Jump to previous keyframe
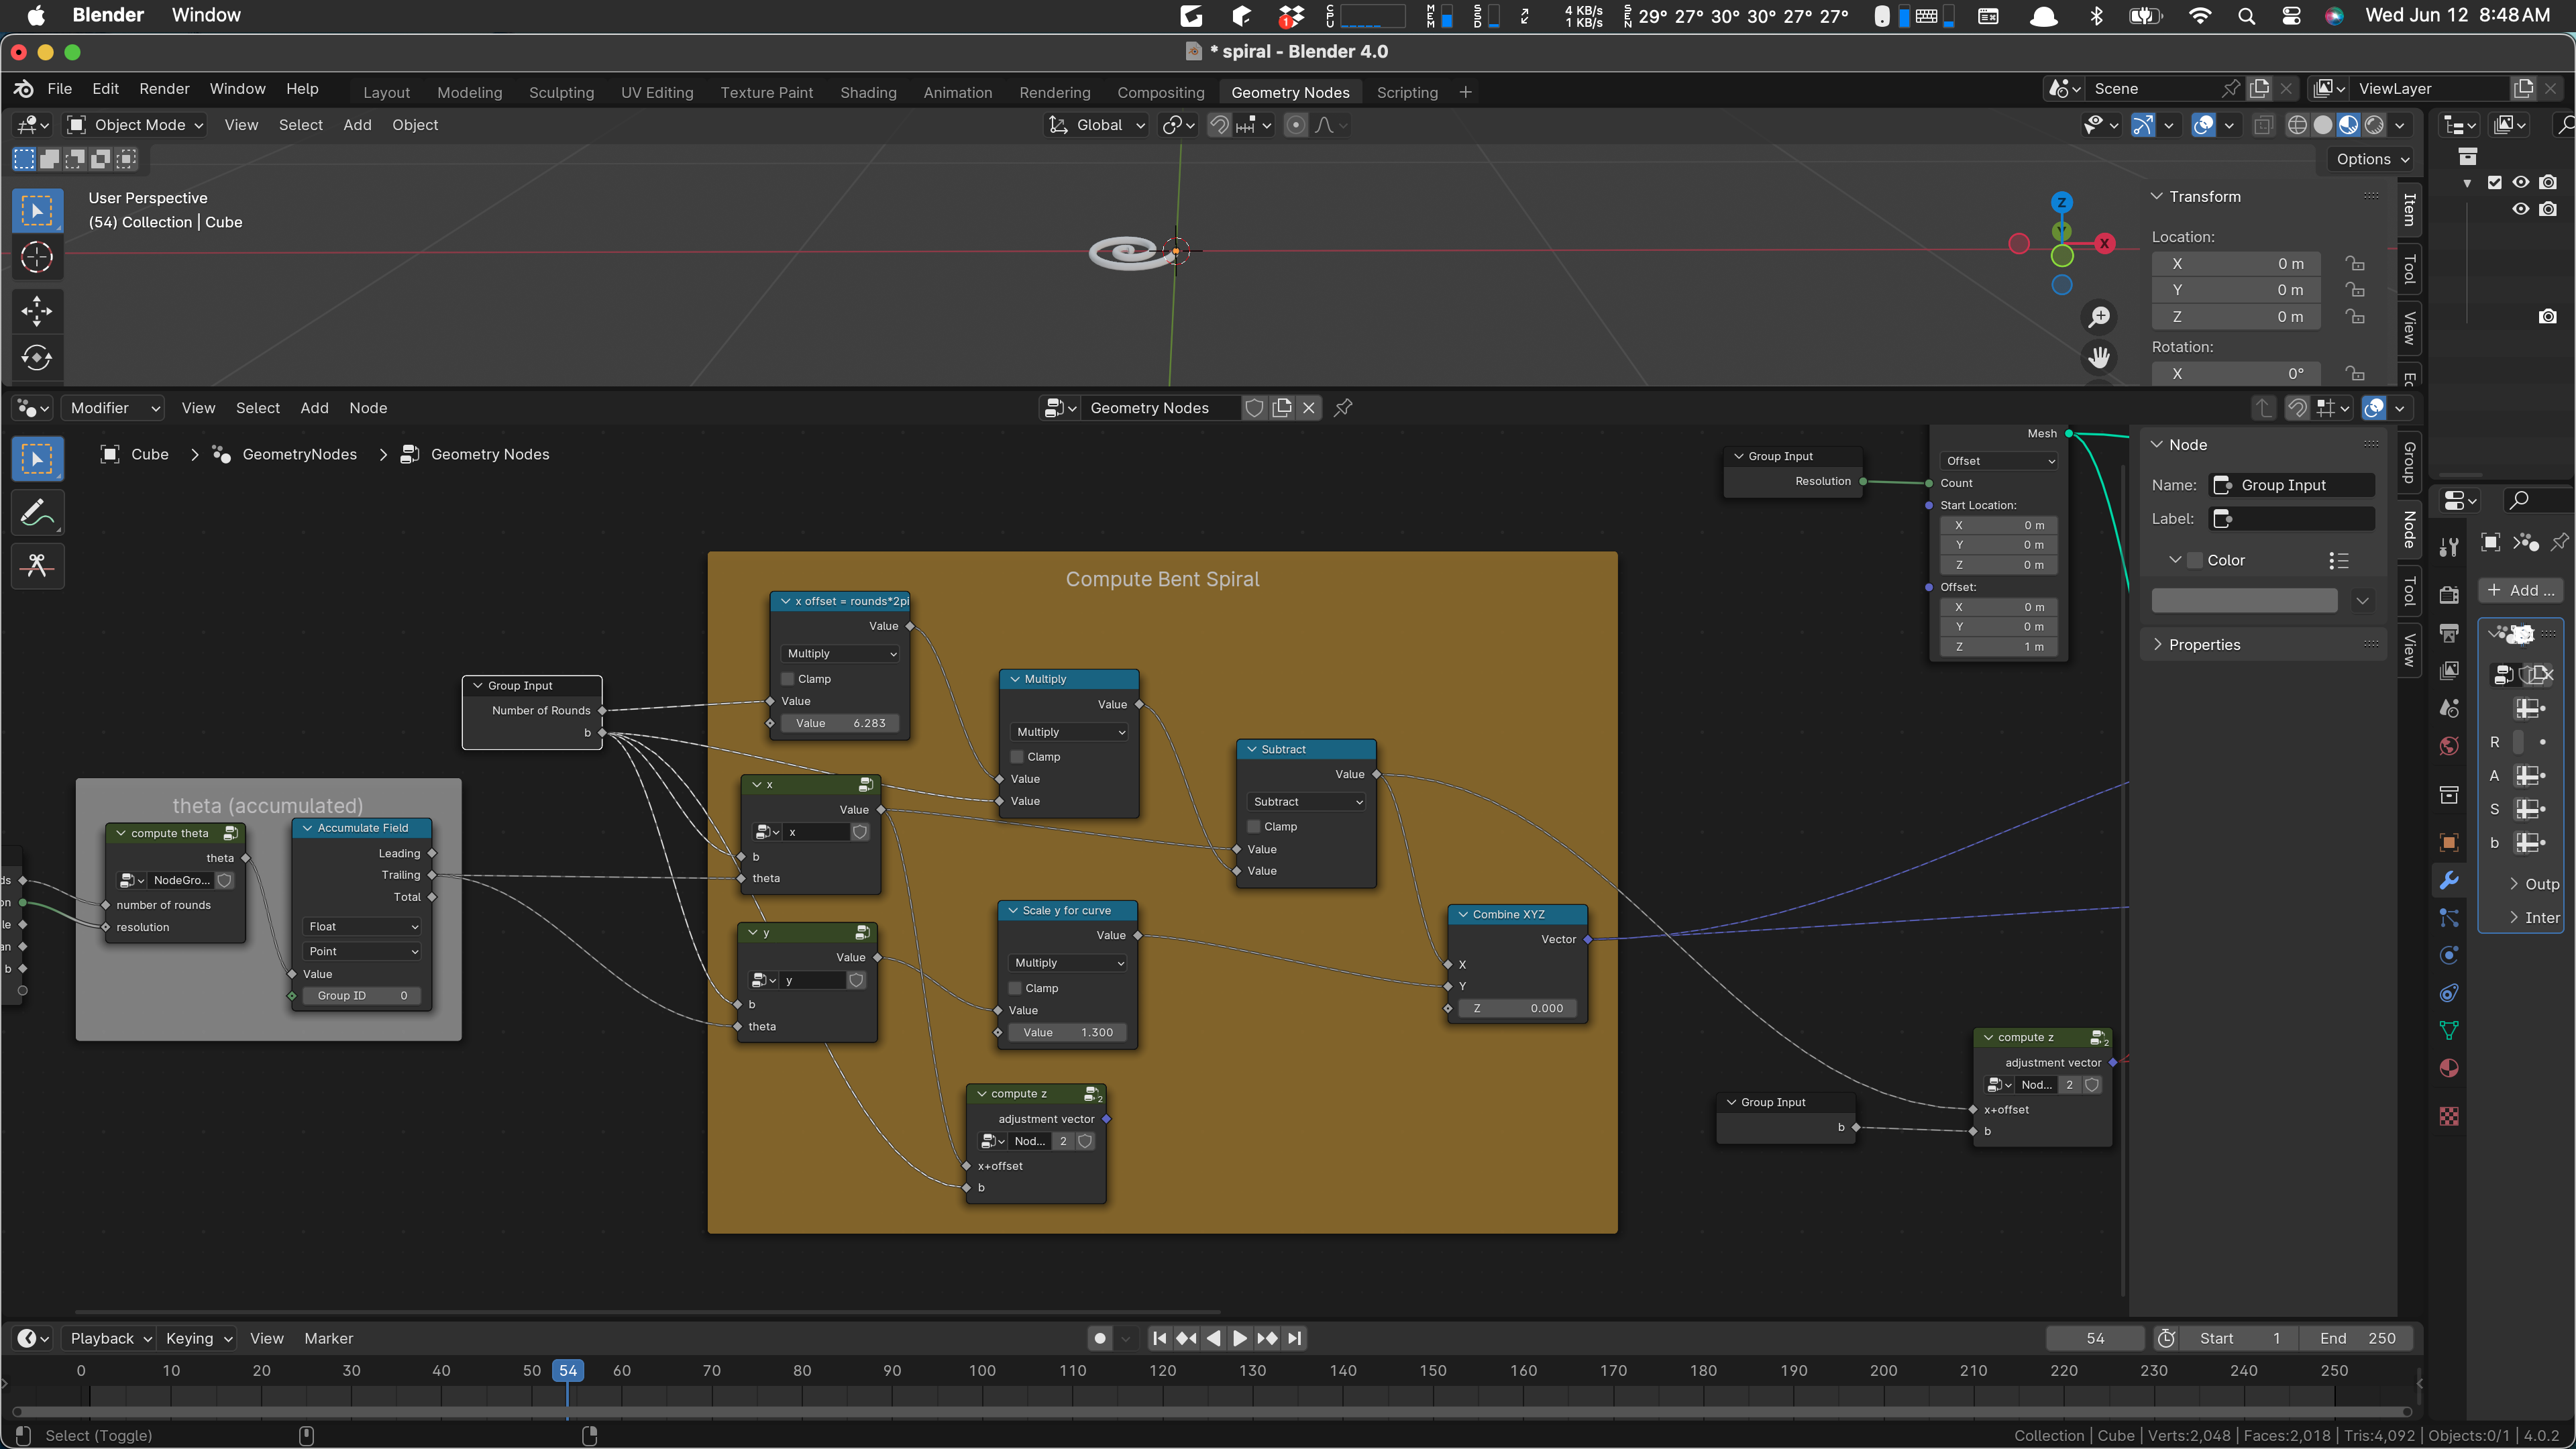 tap(1186, 1338)
